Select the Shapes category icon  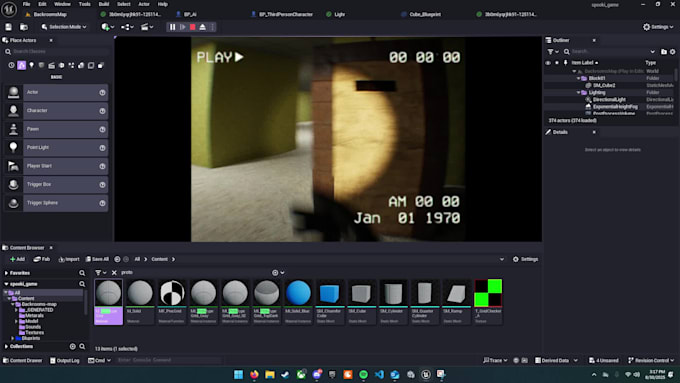coord(41,65)
